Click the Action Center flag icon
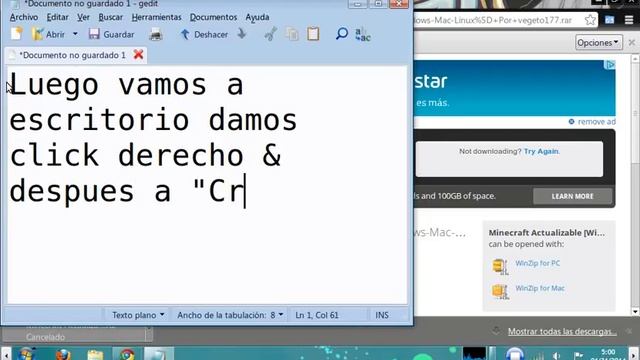The image size is (640, 360). [x=578, y=356]
